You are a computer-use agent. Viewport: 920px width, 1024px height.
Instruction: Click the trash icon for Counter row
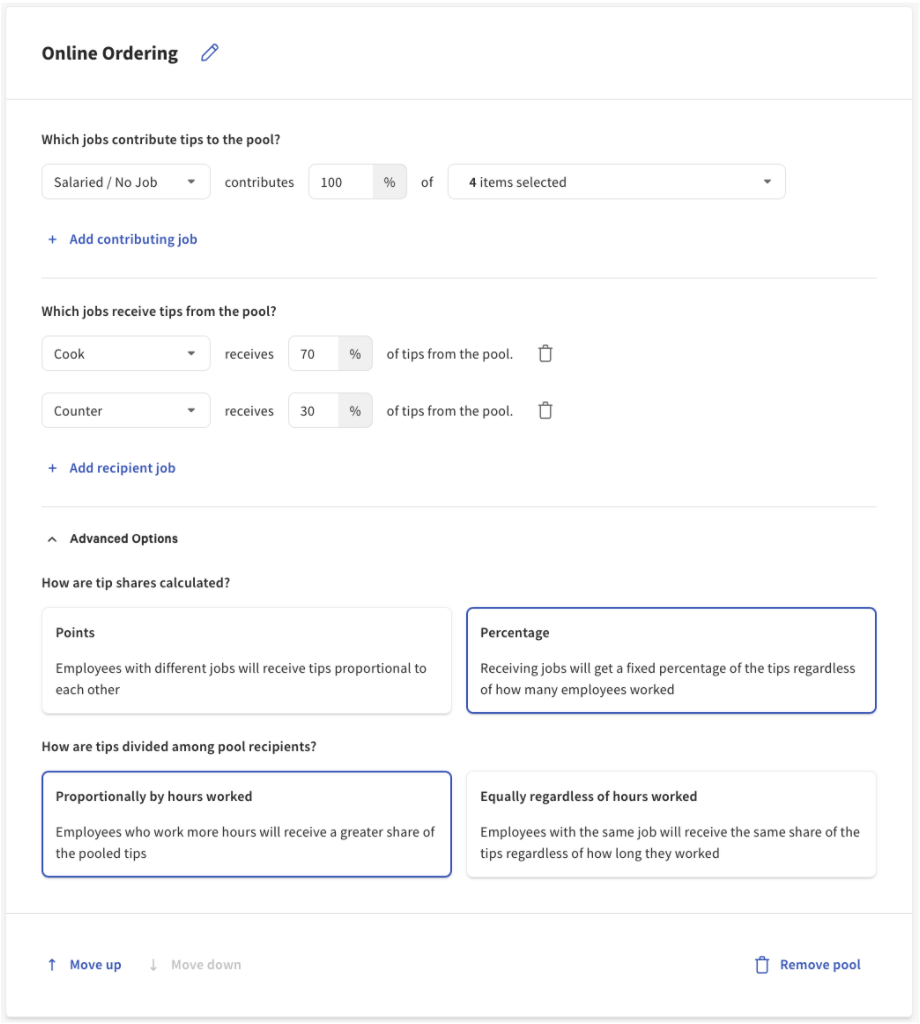(x=545, y=411)
